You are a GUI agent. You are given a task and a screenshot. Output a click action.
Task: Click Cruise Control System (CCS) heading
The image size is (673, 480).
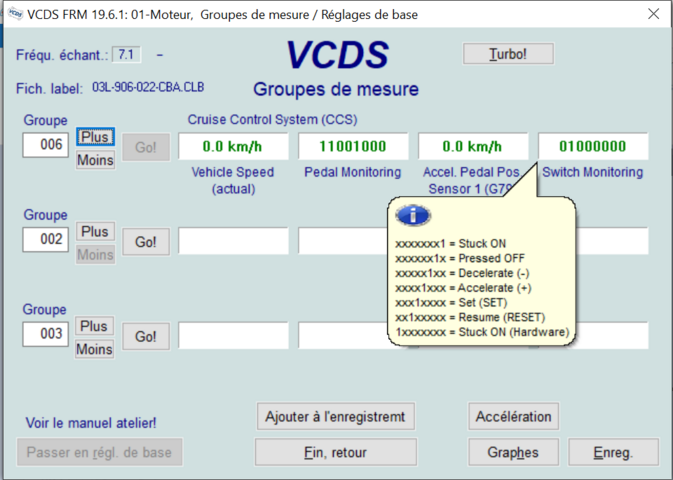point(273,119)
